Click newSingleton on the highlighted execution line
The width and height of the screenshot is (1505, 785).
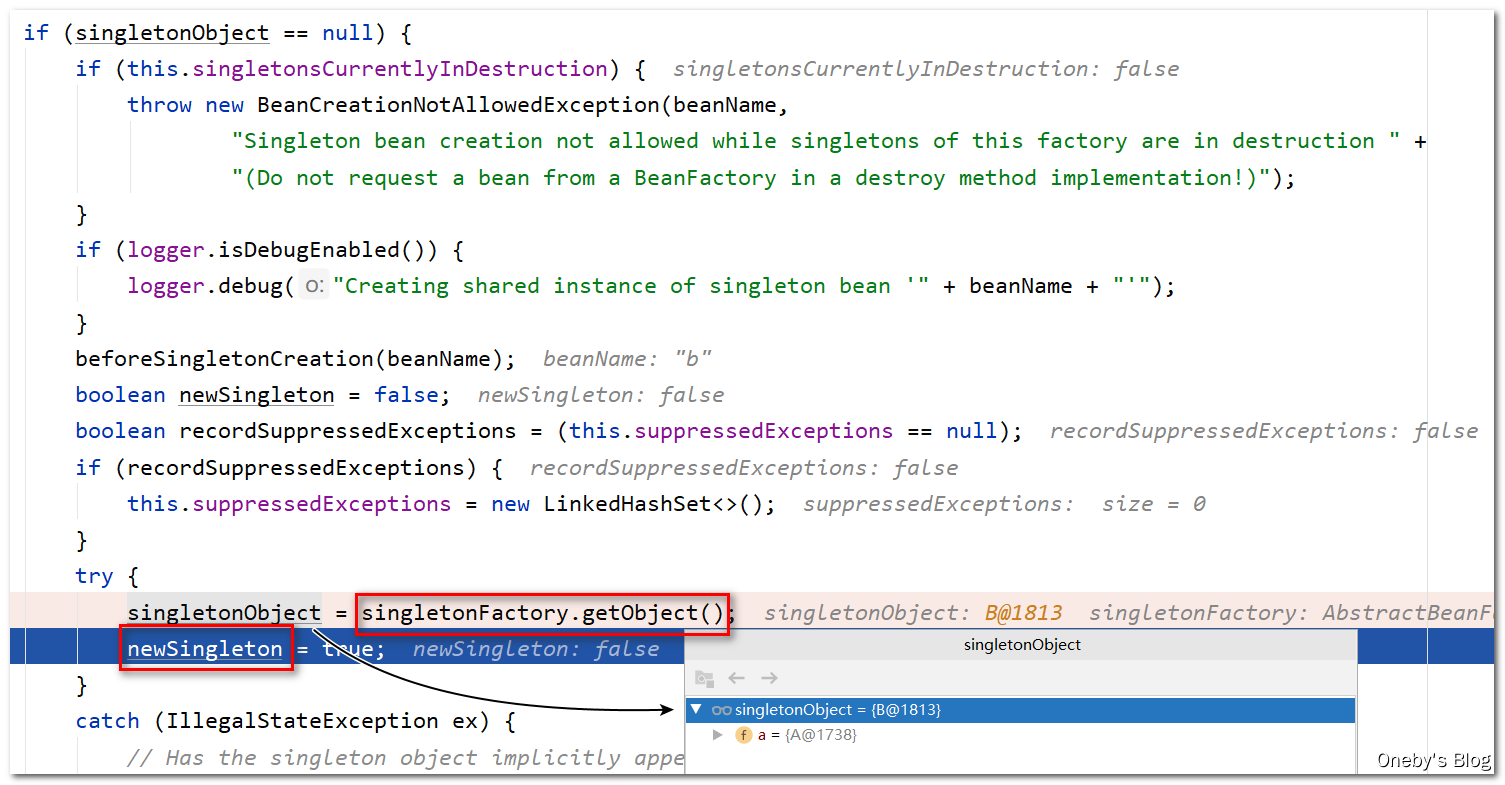(x=205, y=649)
